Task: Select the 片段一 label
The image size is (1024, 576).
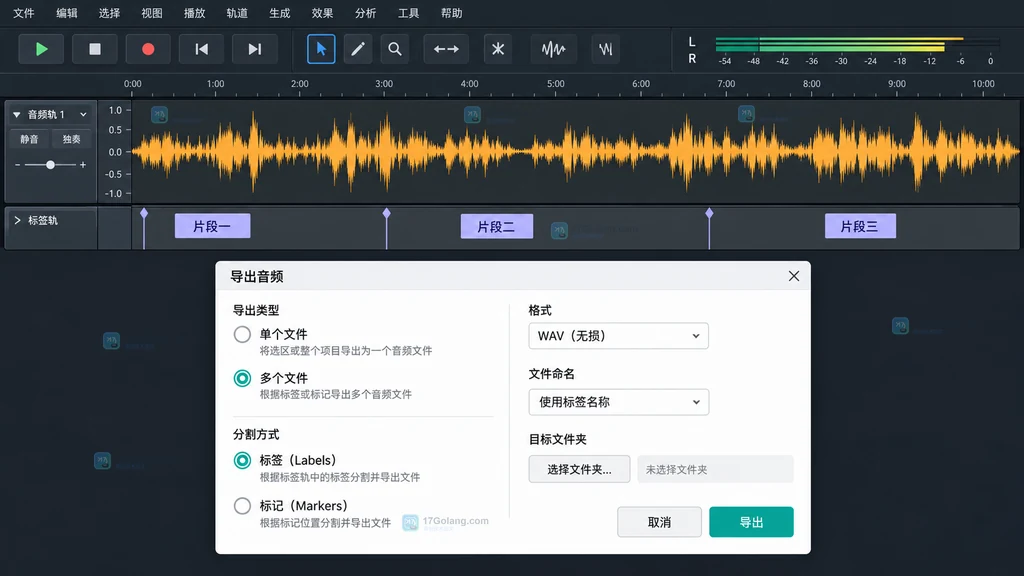Action: click(x=212, y=226)
